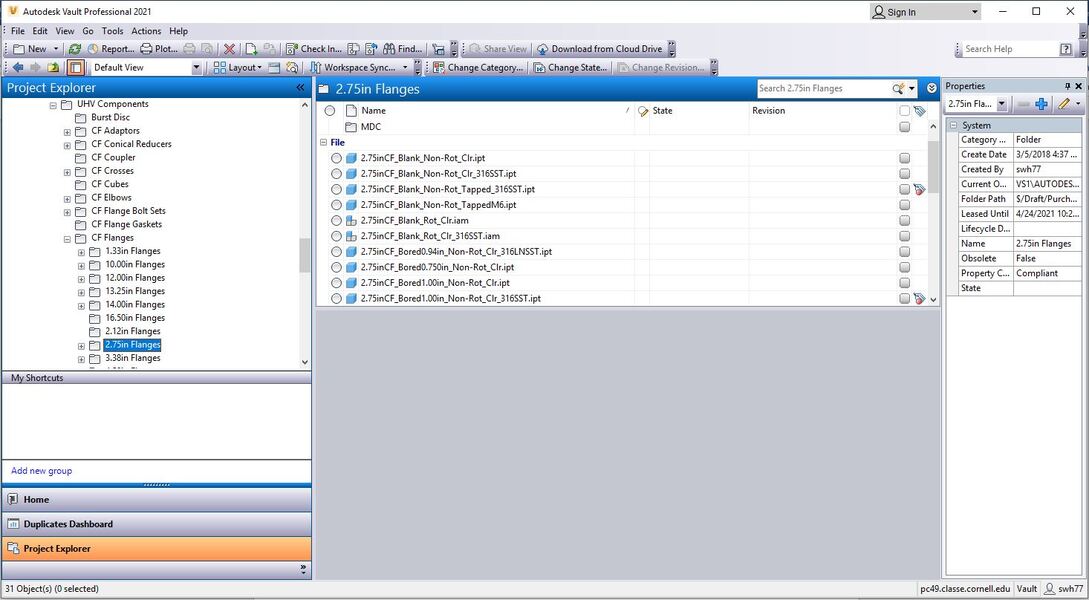Expand the 10.00in Flanges folder
Image resolution: width=1089 pixels, height=600 pixels.
coord(81,265)
